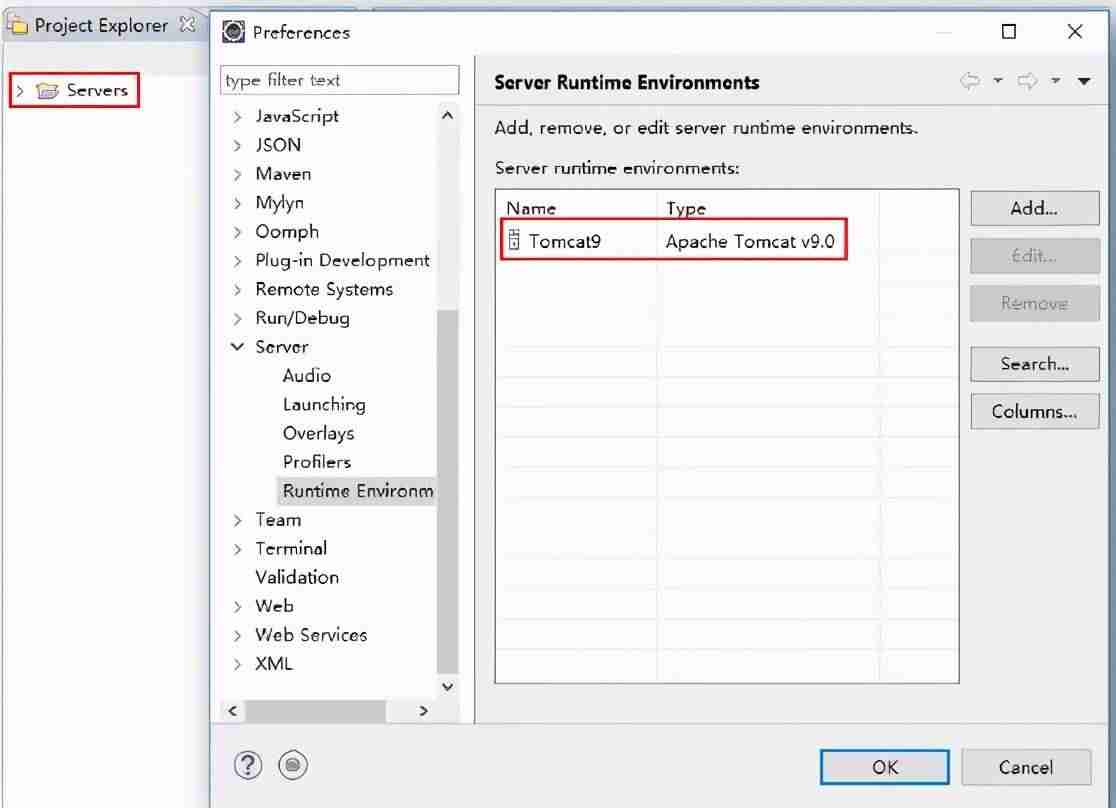Image resolution: width=1116 pixels, height=808 pixels.
Task: Click the Forward navigation arrow icon
Action: pyautogui.click(x=1027, y=81)
